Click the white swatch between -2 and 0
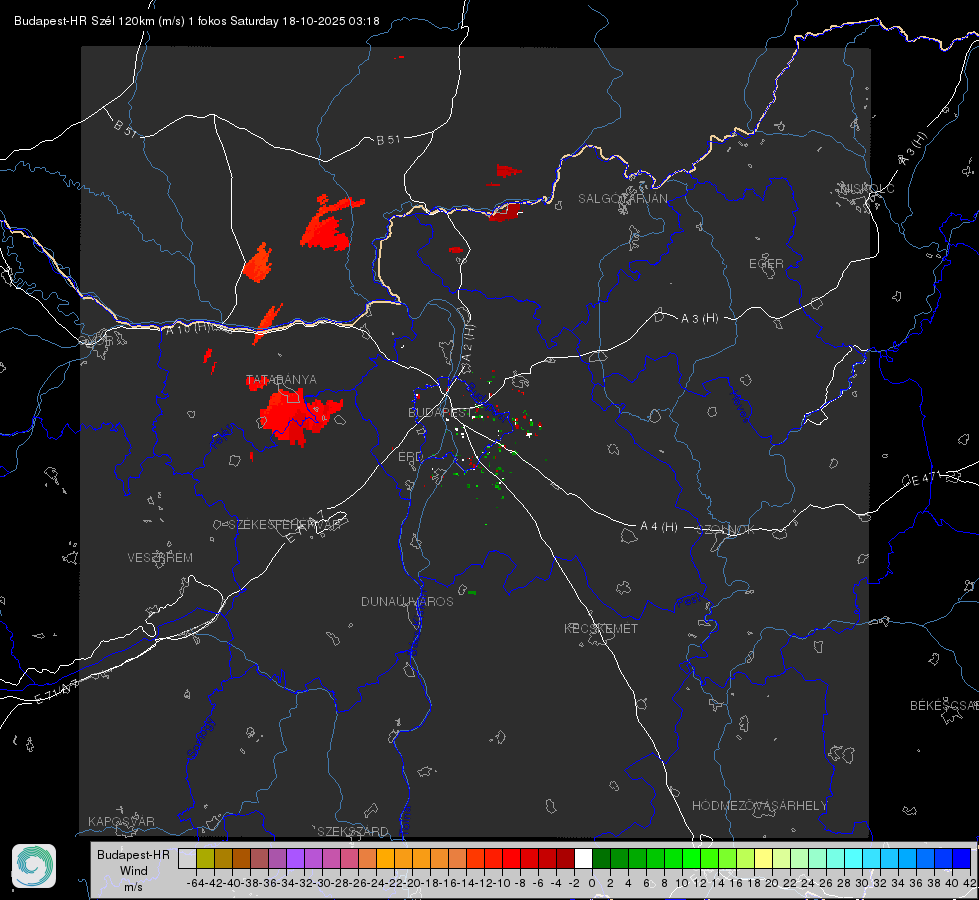This screenshot has width=979, height=900. coord(583,858)
